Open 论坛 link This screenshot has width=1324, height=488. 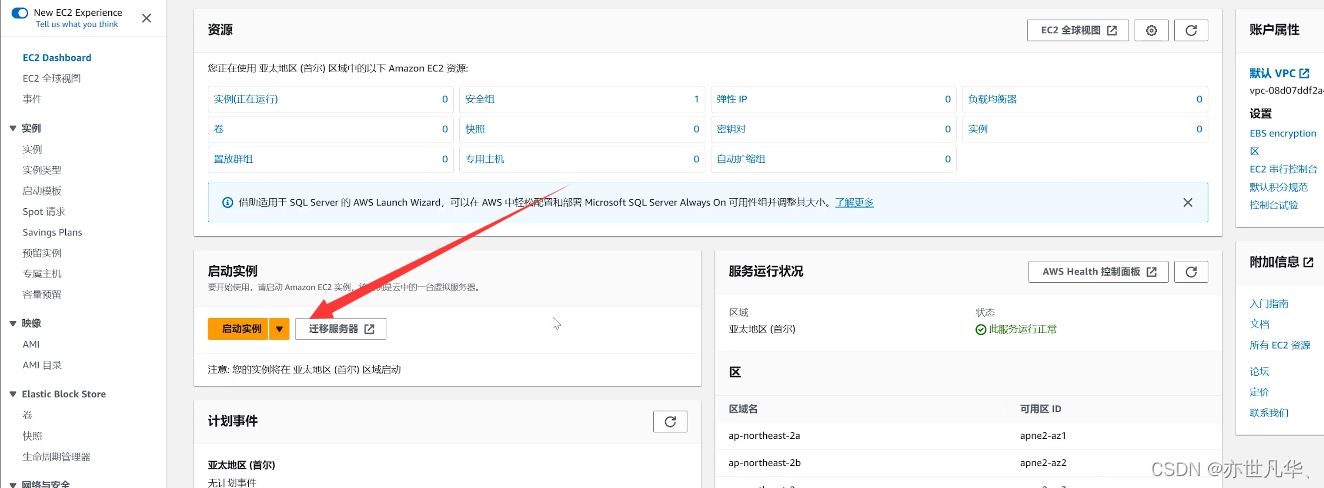pyautogui.click(x=1259, y=372)
